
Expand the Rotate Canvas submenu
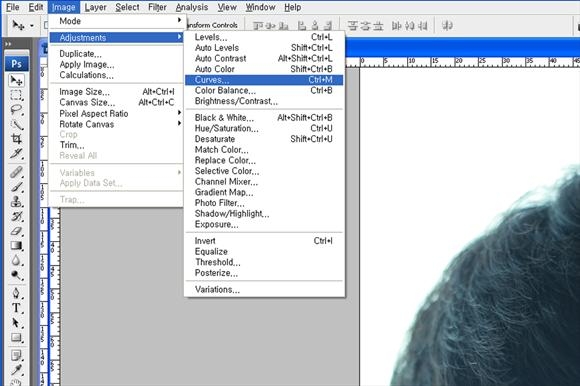[117, 124]
